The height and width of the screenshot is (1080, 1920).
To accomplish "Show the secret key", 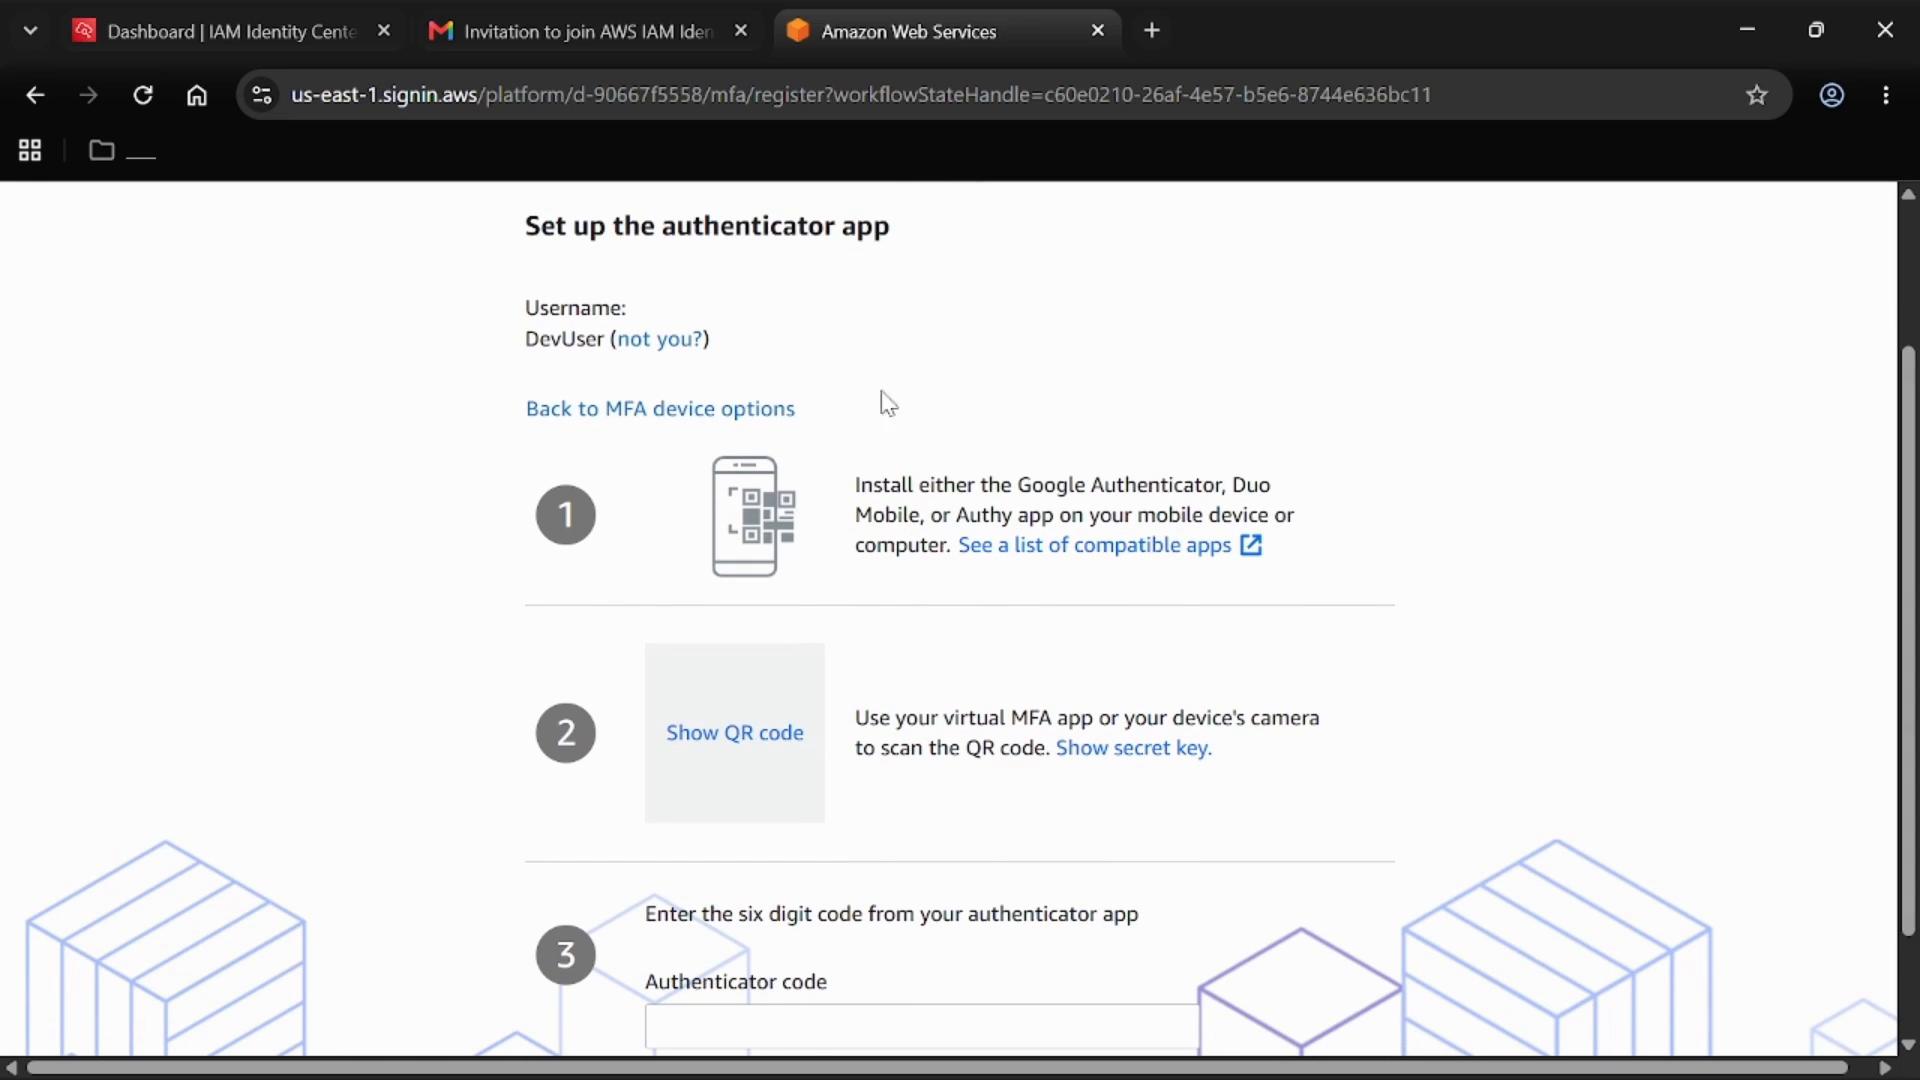I will [1133, 748].
